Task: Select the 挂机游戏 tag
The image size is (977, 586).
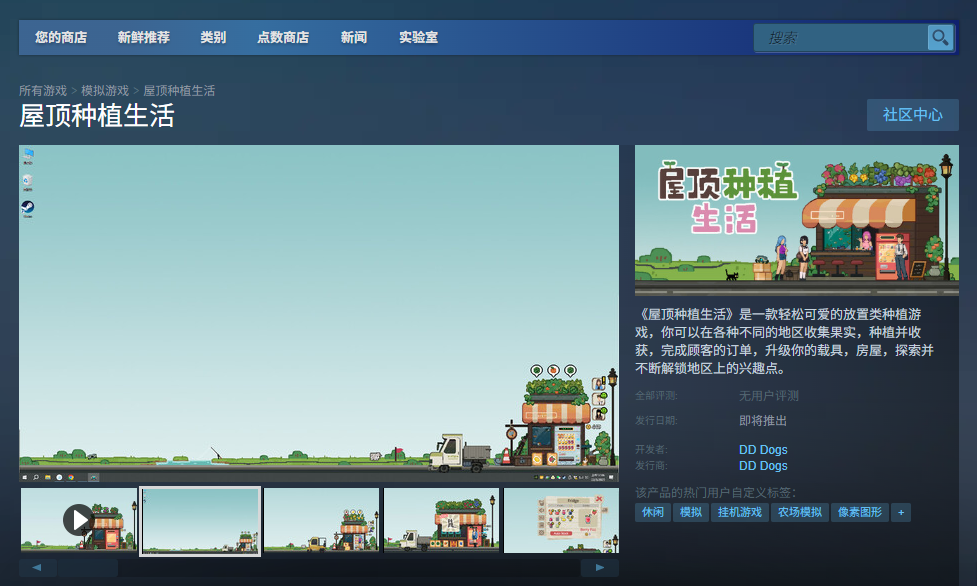Action: pos(739,512)
